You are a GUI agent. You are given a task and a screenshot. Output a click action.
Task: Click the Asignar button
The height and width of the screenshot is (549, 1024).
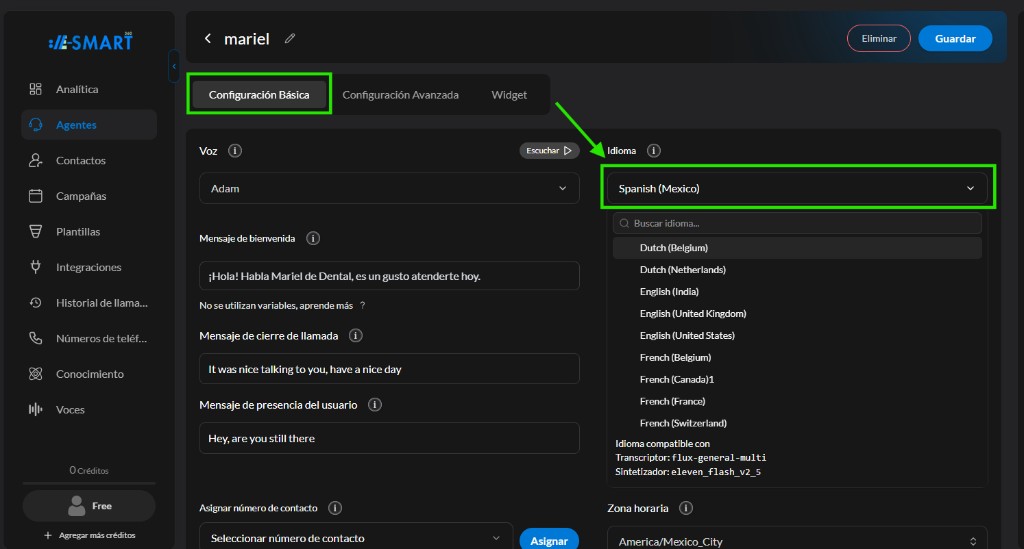point(549,541)
